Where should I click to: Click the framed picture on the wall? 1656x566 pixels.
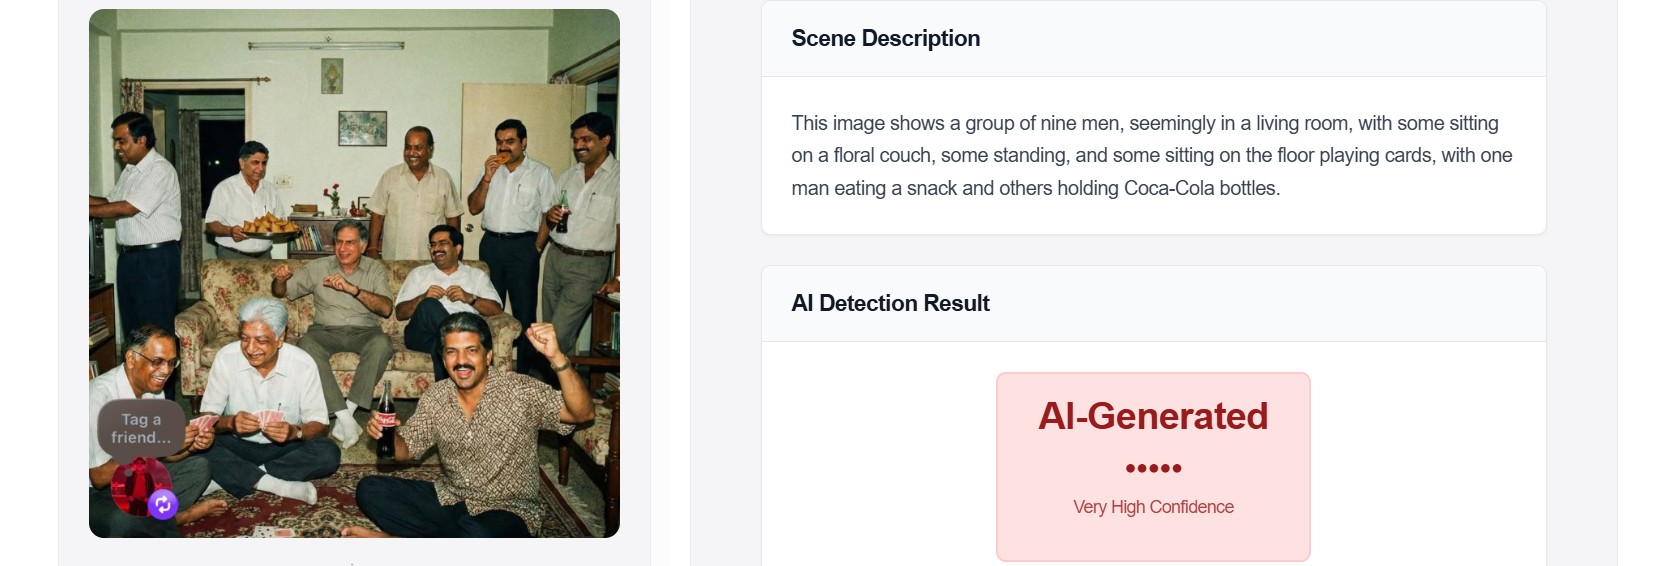(x=362, y=127)
